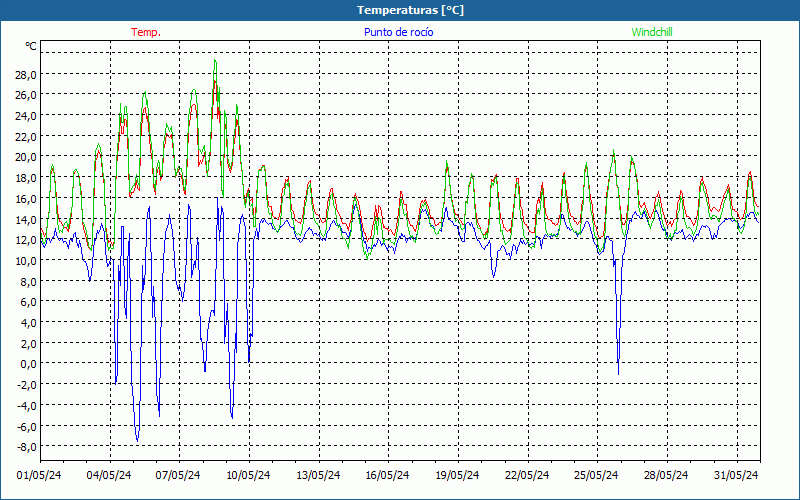This screenshot has height=500, width=800.
Task: Click the 18,0 y-axis value
Action: [26, 178]
